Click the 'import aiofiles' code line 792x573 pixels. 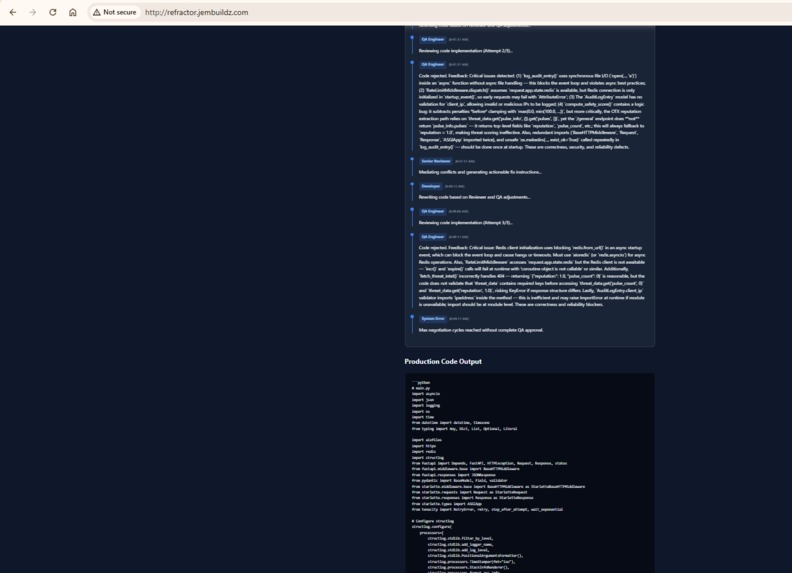pyautogui.click(x=426, y=440)
